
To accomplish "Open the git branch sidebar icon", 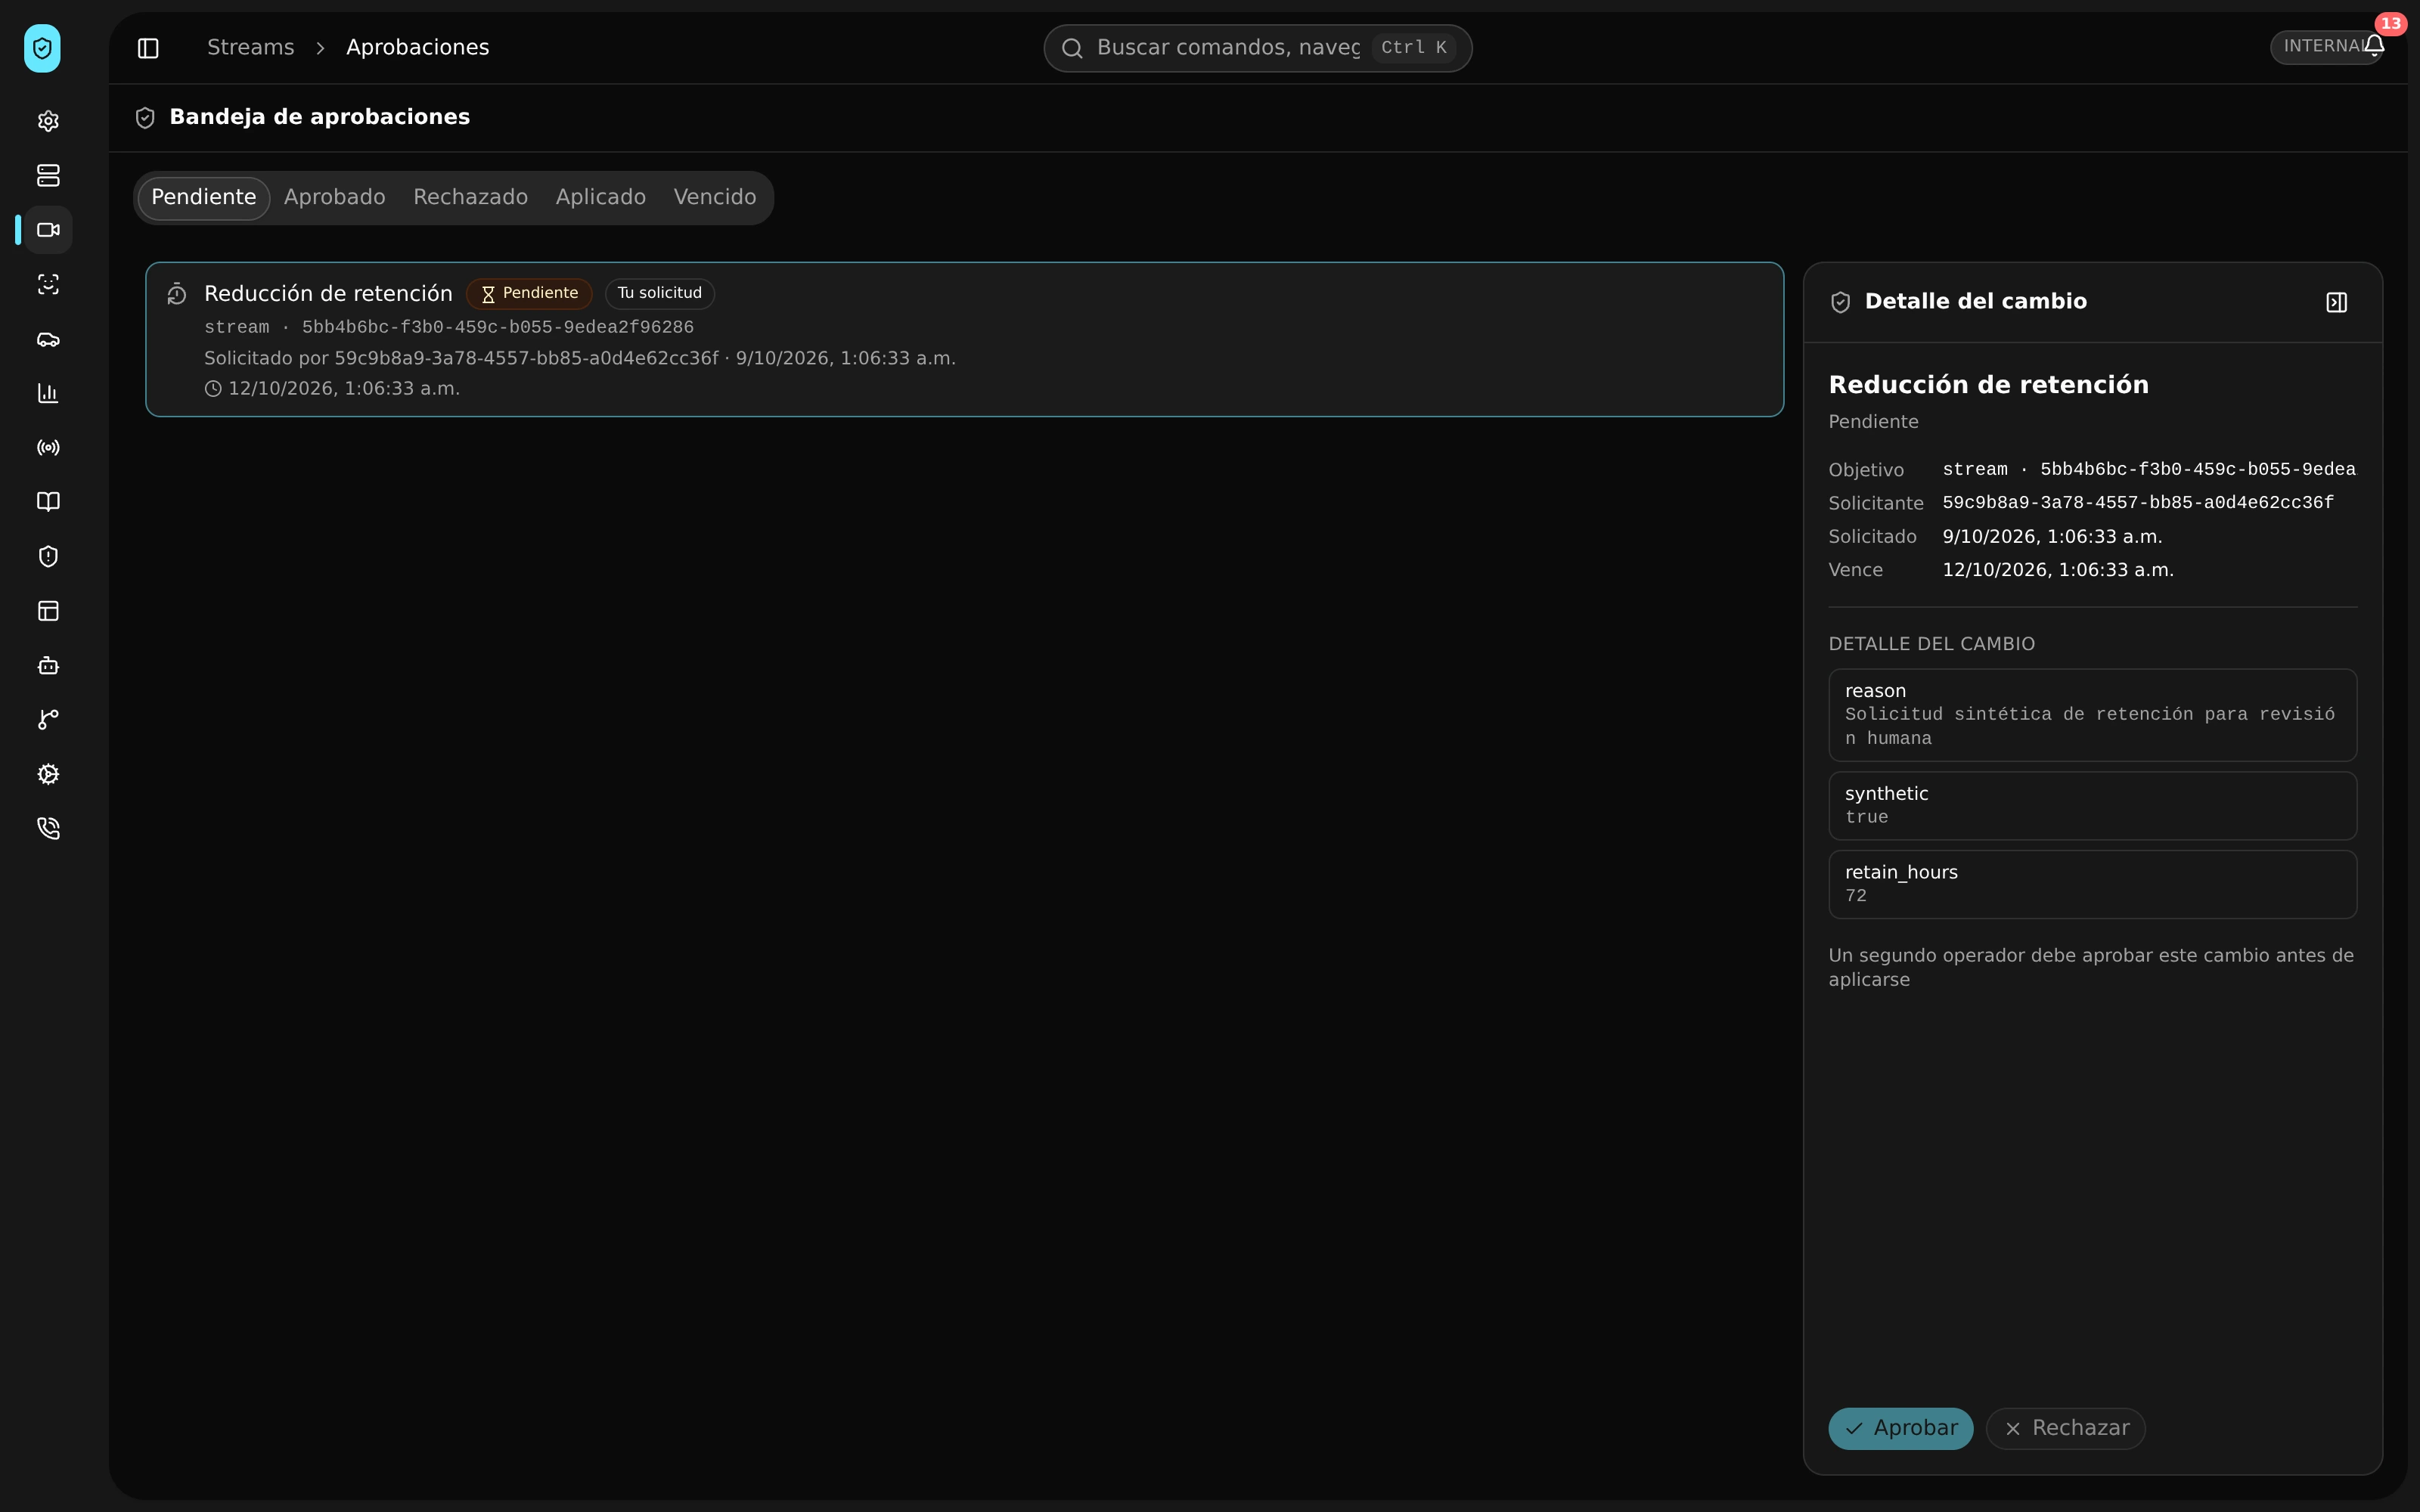I will pos(48,720).
